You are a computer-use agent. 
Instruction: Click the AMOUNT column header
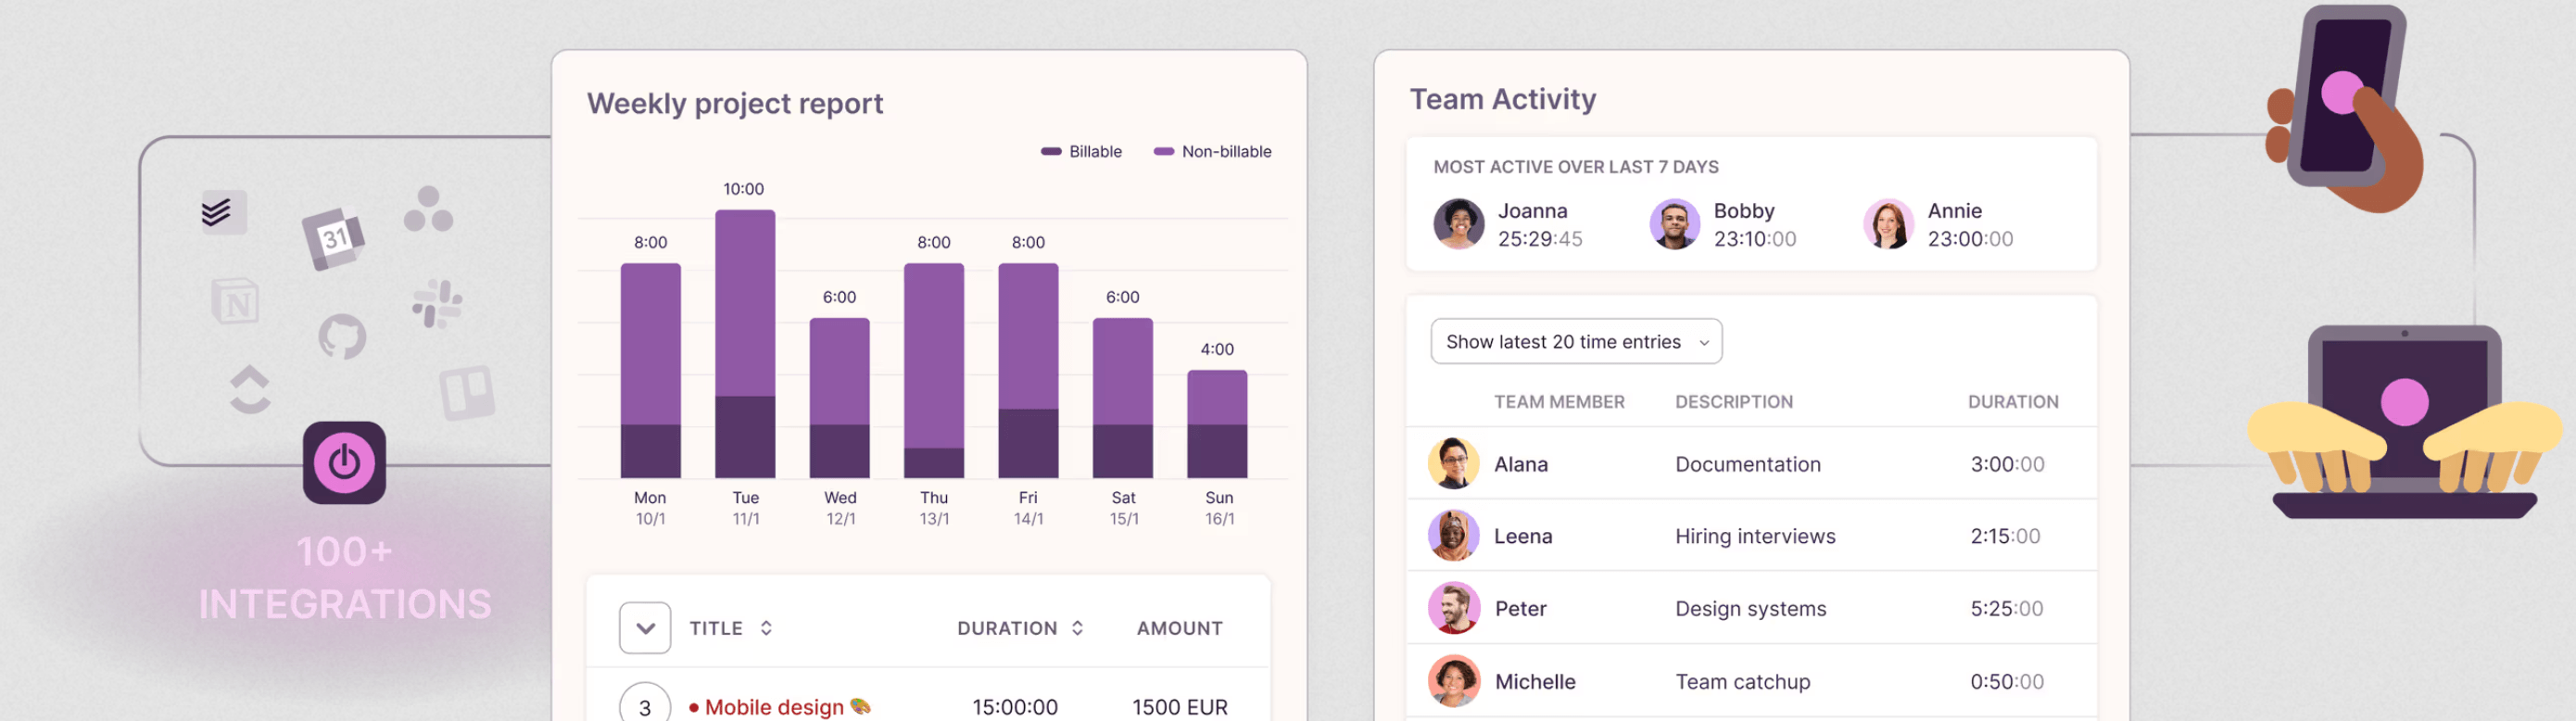[x=1179, y=628]
